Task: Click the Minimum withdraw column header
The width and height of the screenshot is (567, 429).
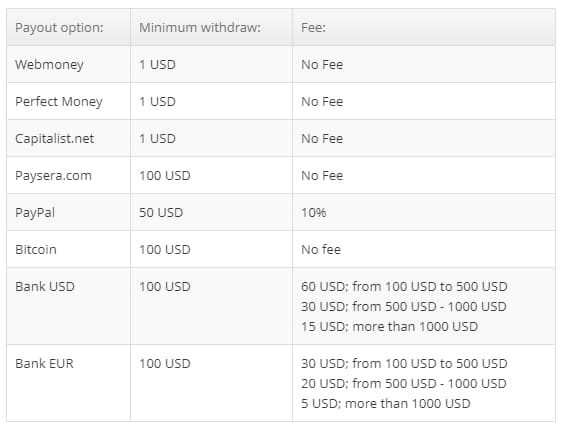Action: point(200,27)
